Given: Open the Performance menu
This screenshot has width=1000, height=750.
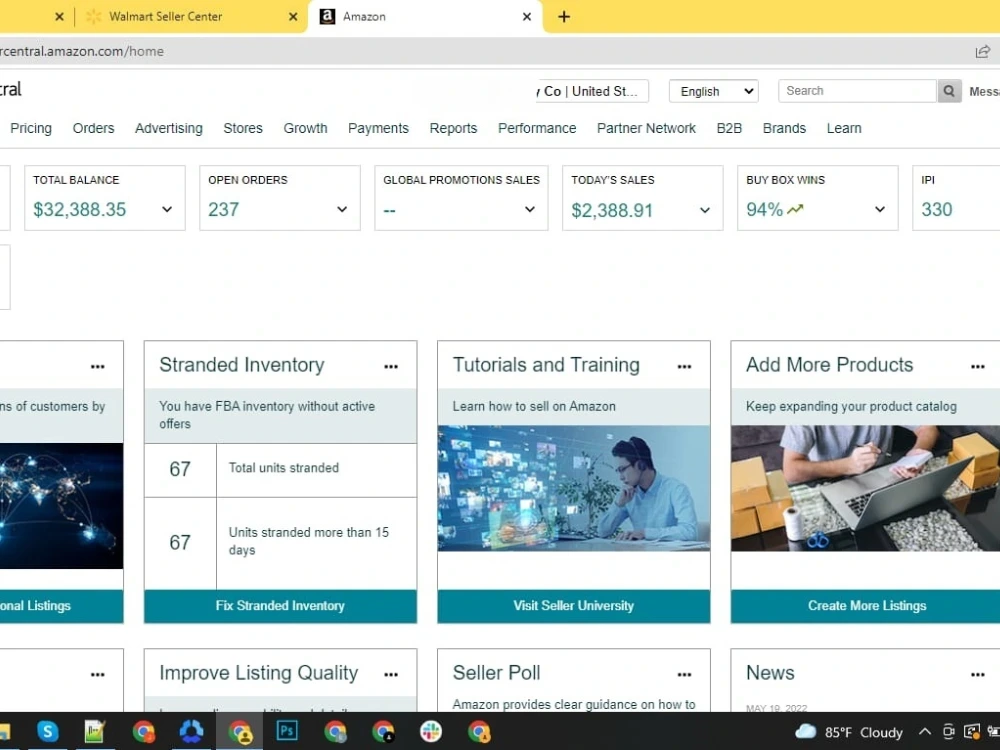Looking at the screenshot, I should click(537, 128).
